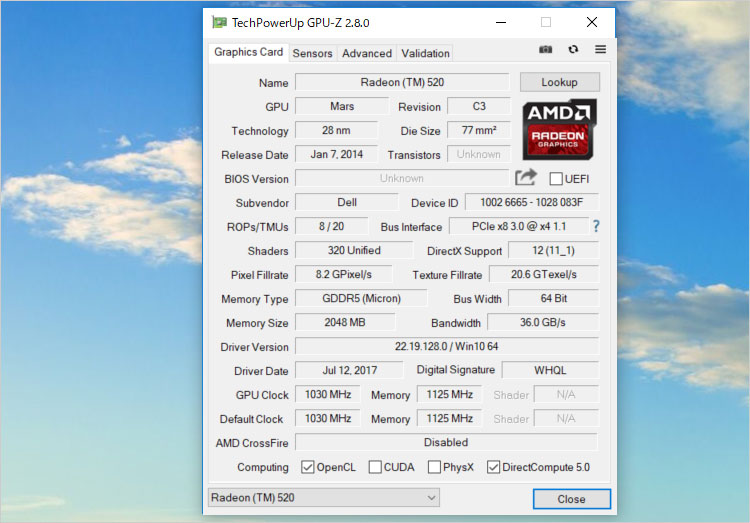Click the Default Clock row Shader N/A field

[x=566, y=418]
